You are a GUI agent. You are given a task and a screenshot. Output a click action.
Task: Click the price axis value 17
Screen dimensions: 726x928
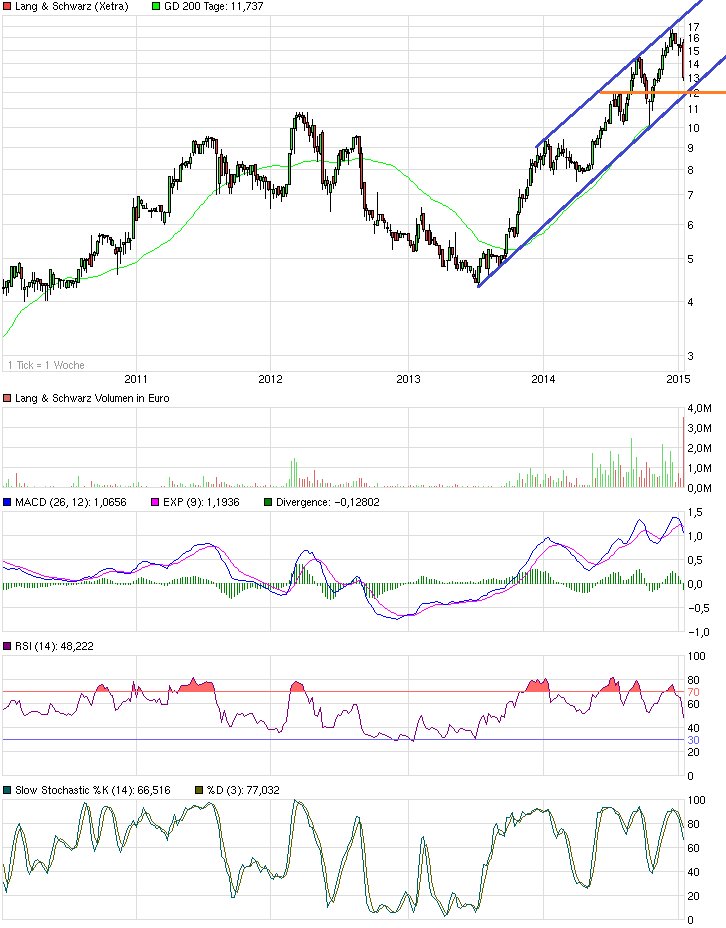(x=693, y=27)
